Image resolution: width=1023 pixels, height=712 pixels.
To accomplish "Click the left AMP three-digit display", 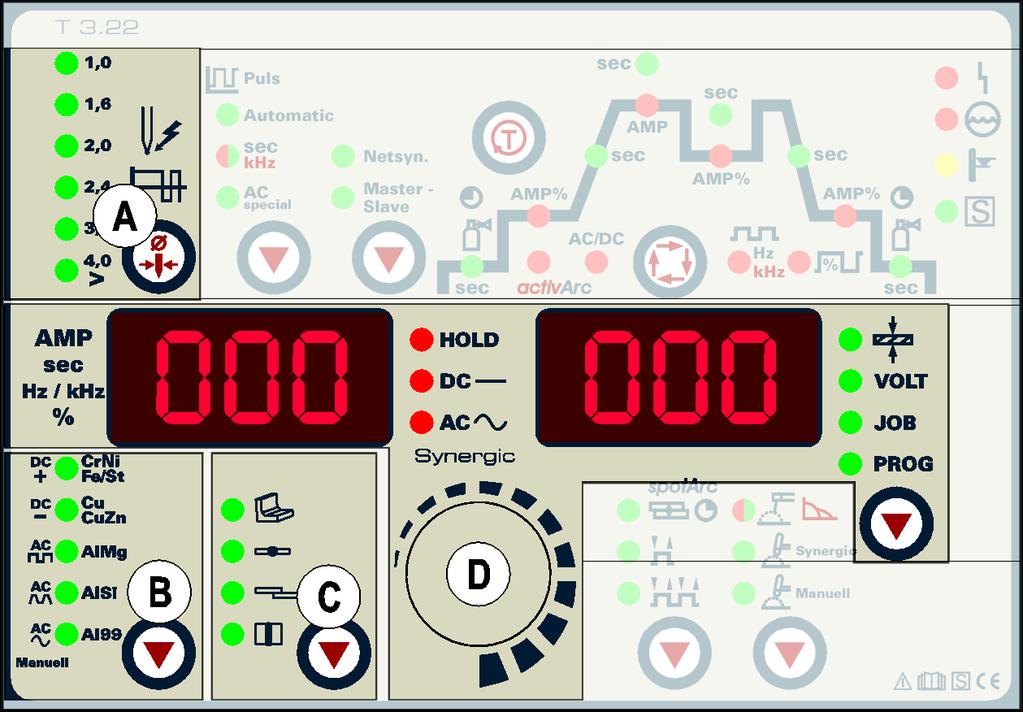I will (250, 377).
